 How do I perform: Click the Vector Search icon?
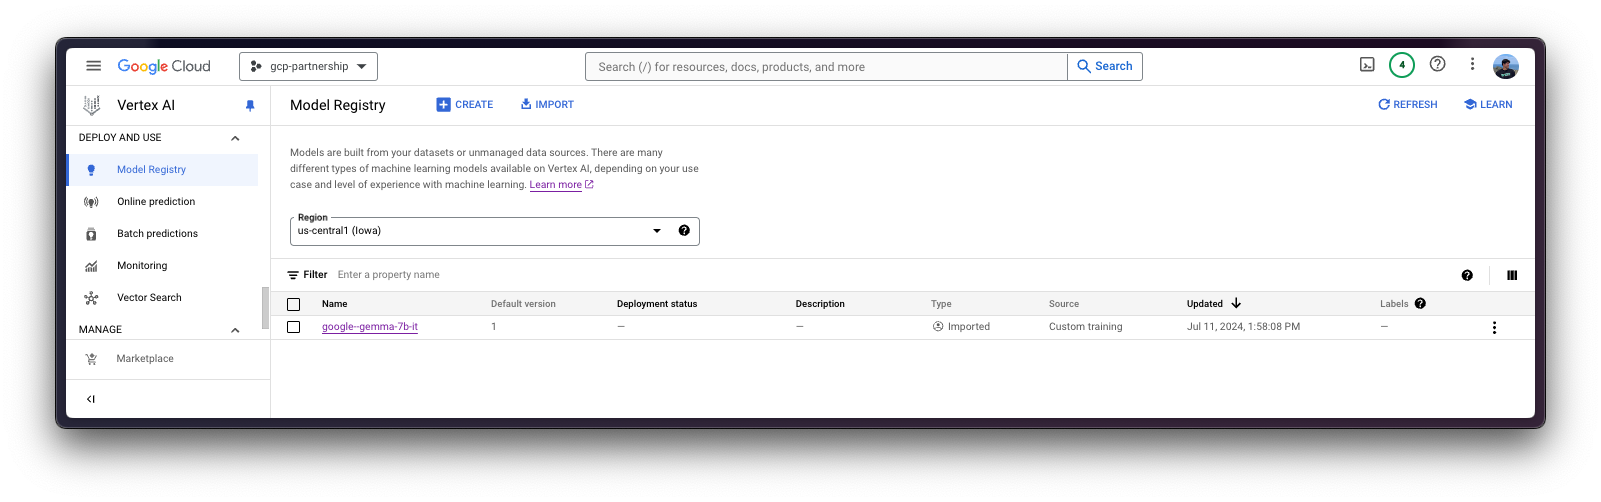click(x=91, y=298)
